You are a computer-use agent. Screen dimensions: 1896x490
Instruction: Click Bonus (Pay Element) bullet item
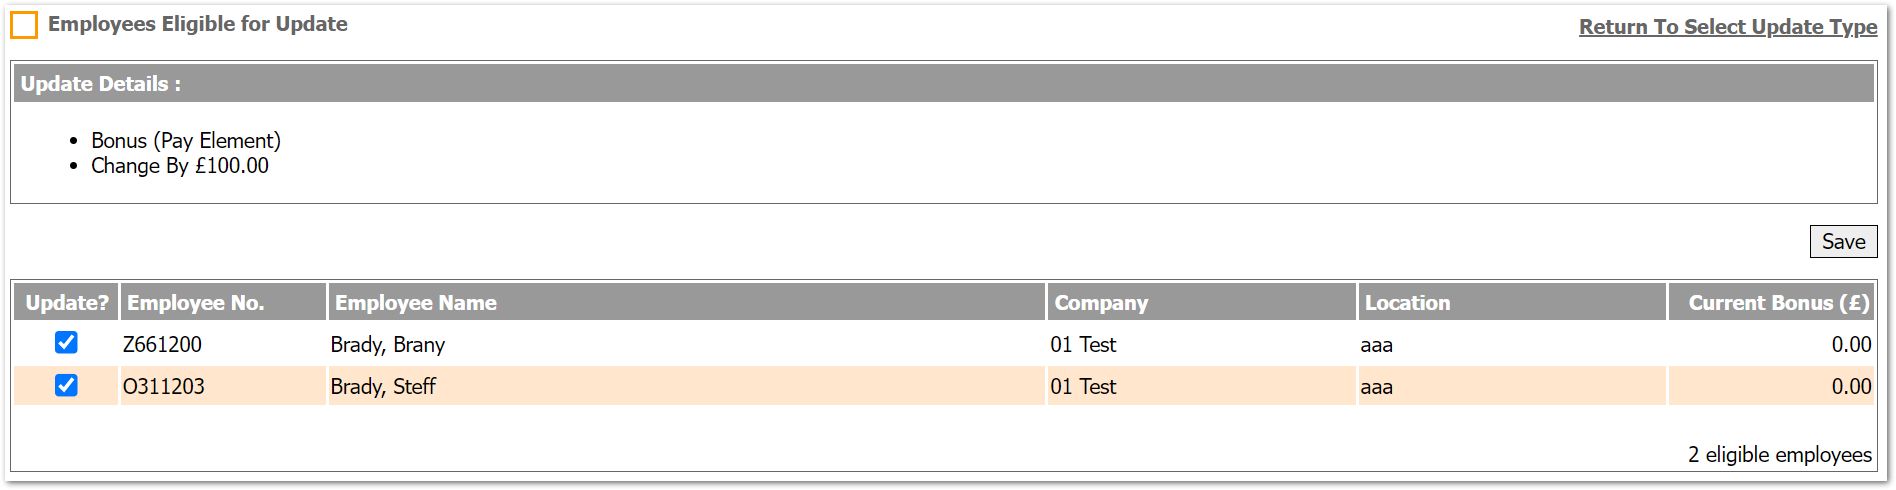pyautogui.click(x=186, y=141)
